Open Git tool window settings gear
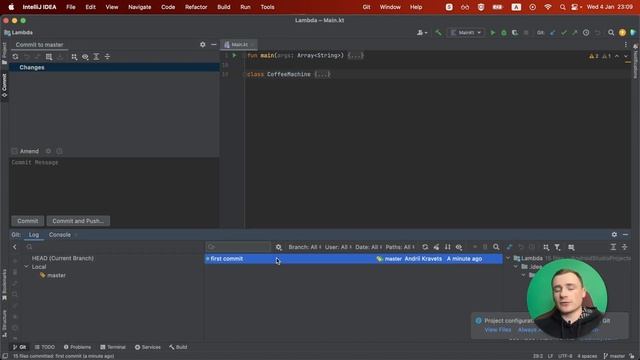Screen dimensions: 640x360 614,235
